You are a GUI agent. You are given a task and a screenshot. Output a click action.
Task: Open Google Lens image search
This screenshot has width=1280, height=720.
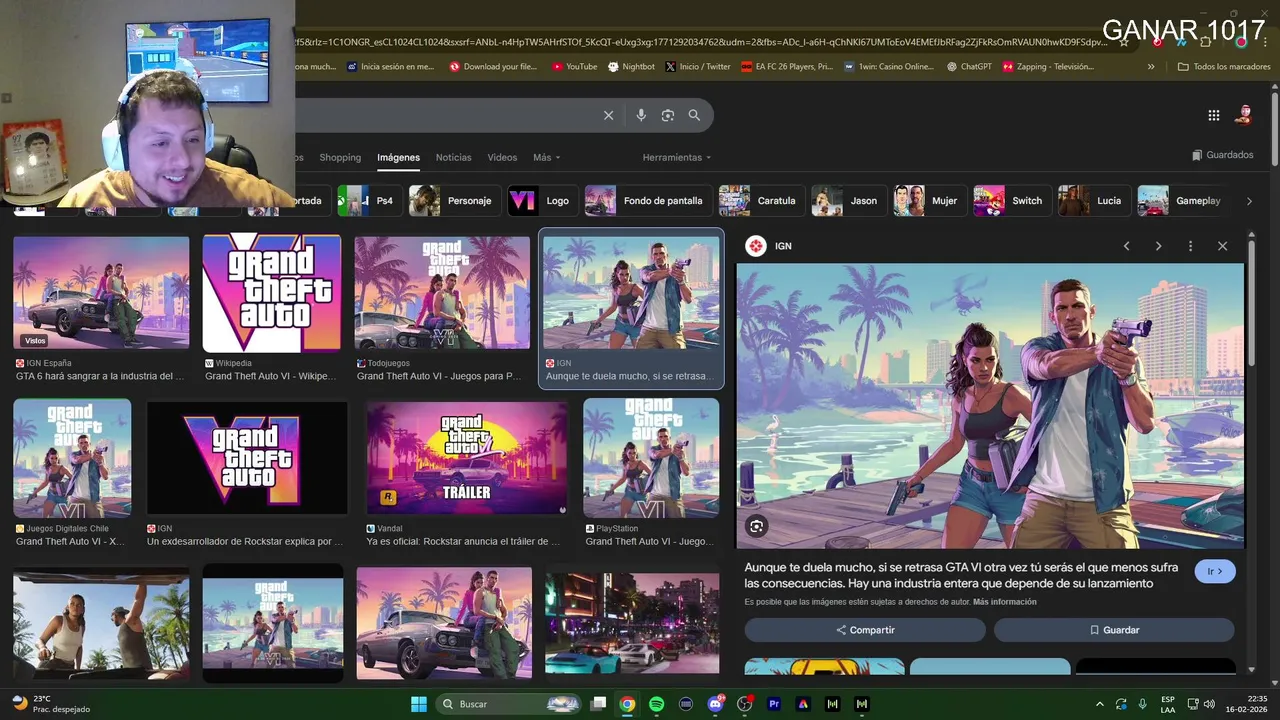[x=668, y=115]
